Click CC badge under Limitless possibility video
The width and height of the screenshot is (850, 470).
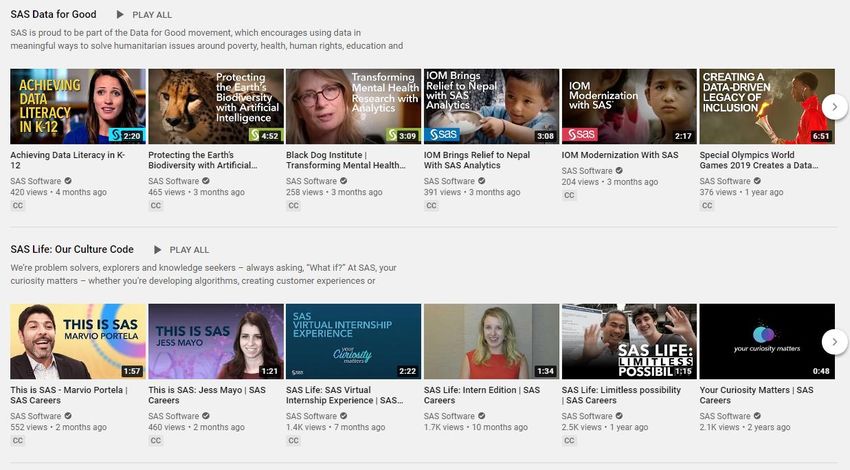569,441
